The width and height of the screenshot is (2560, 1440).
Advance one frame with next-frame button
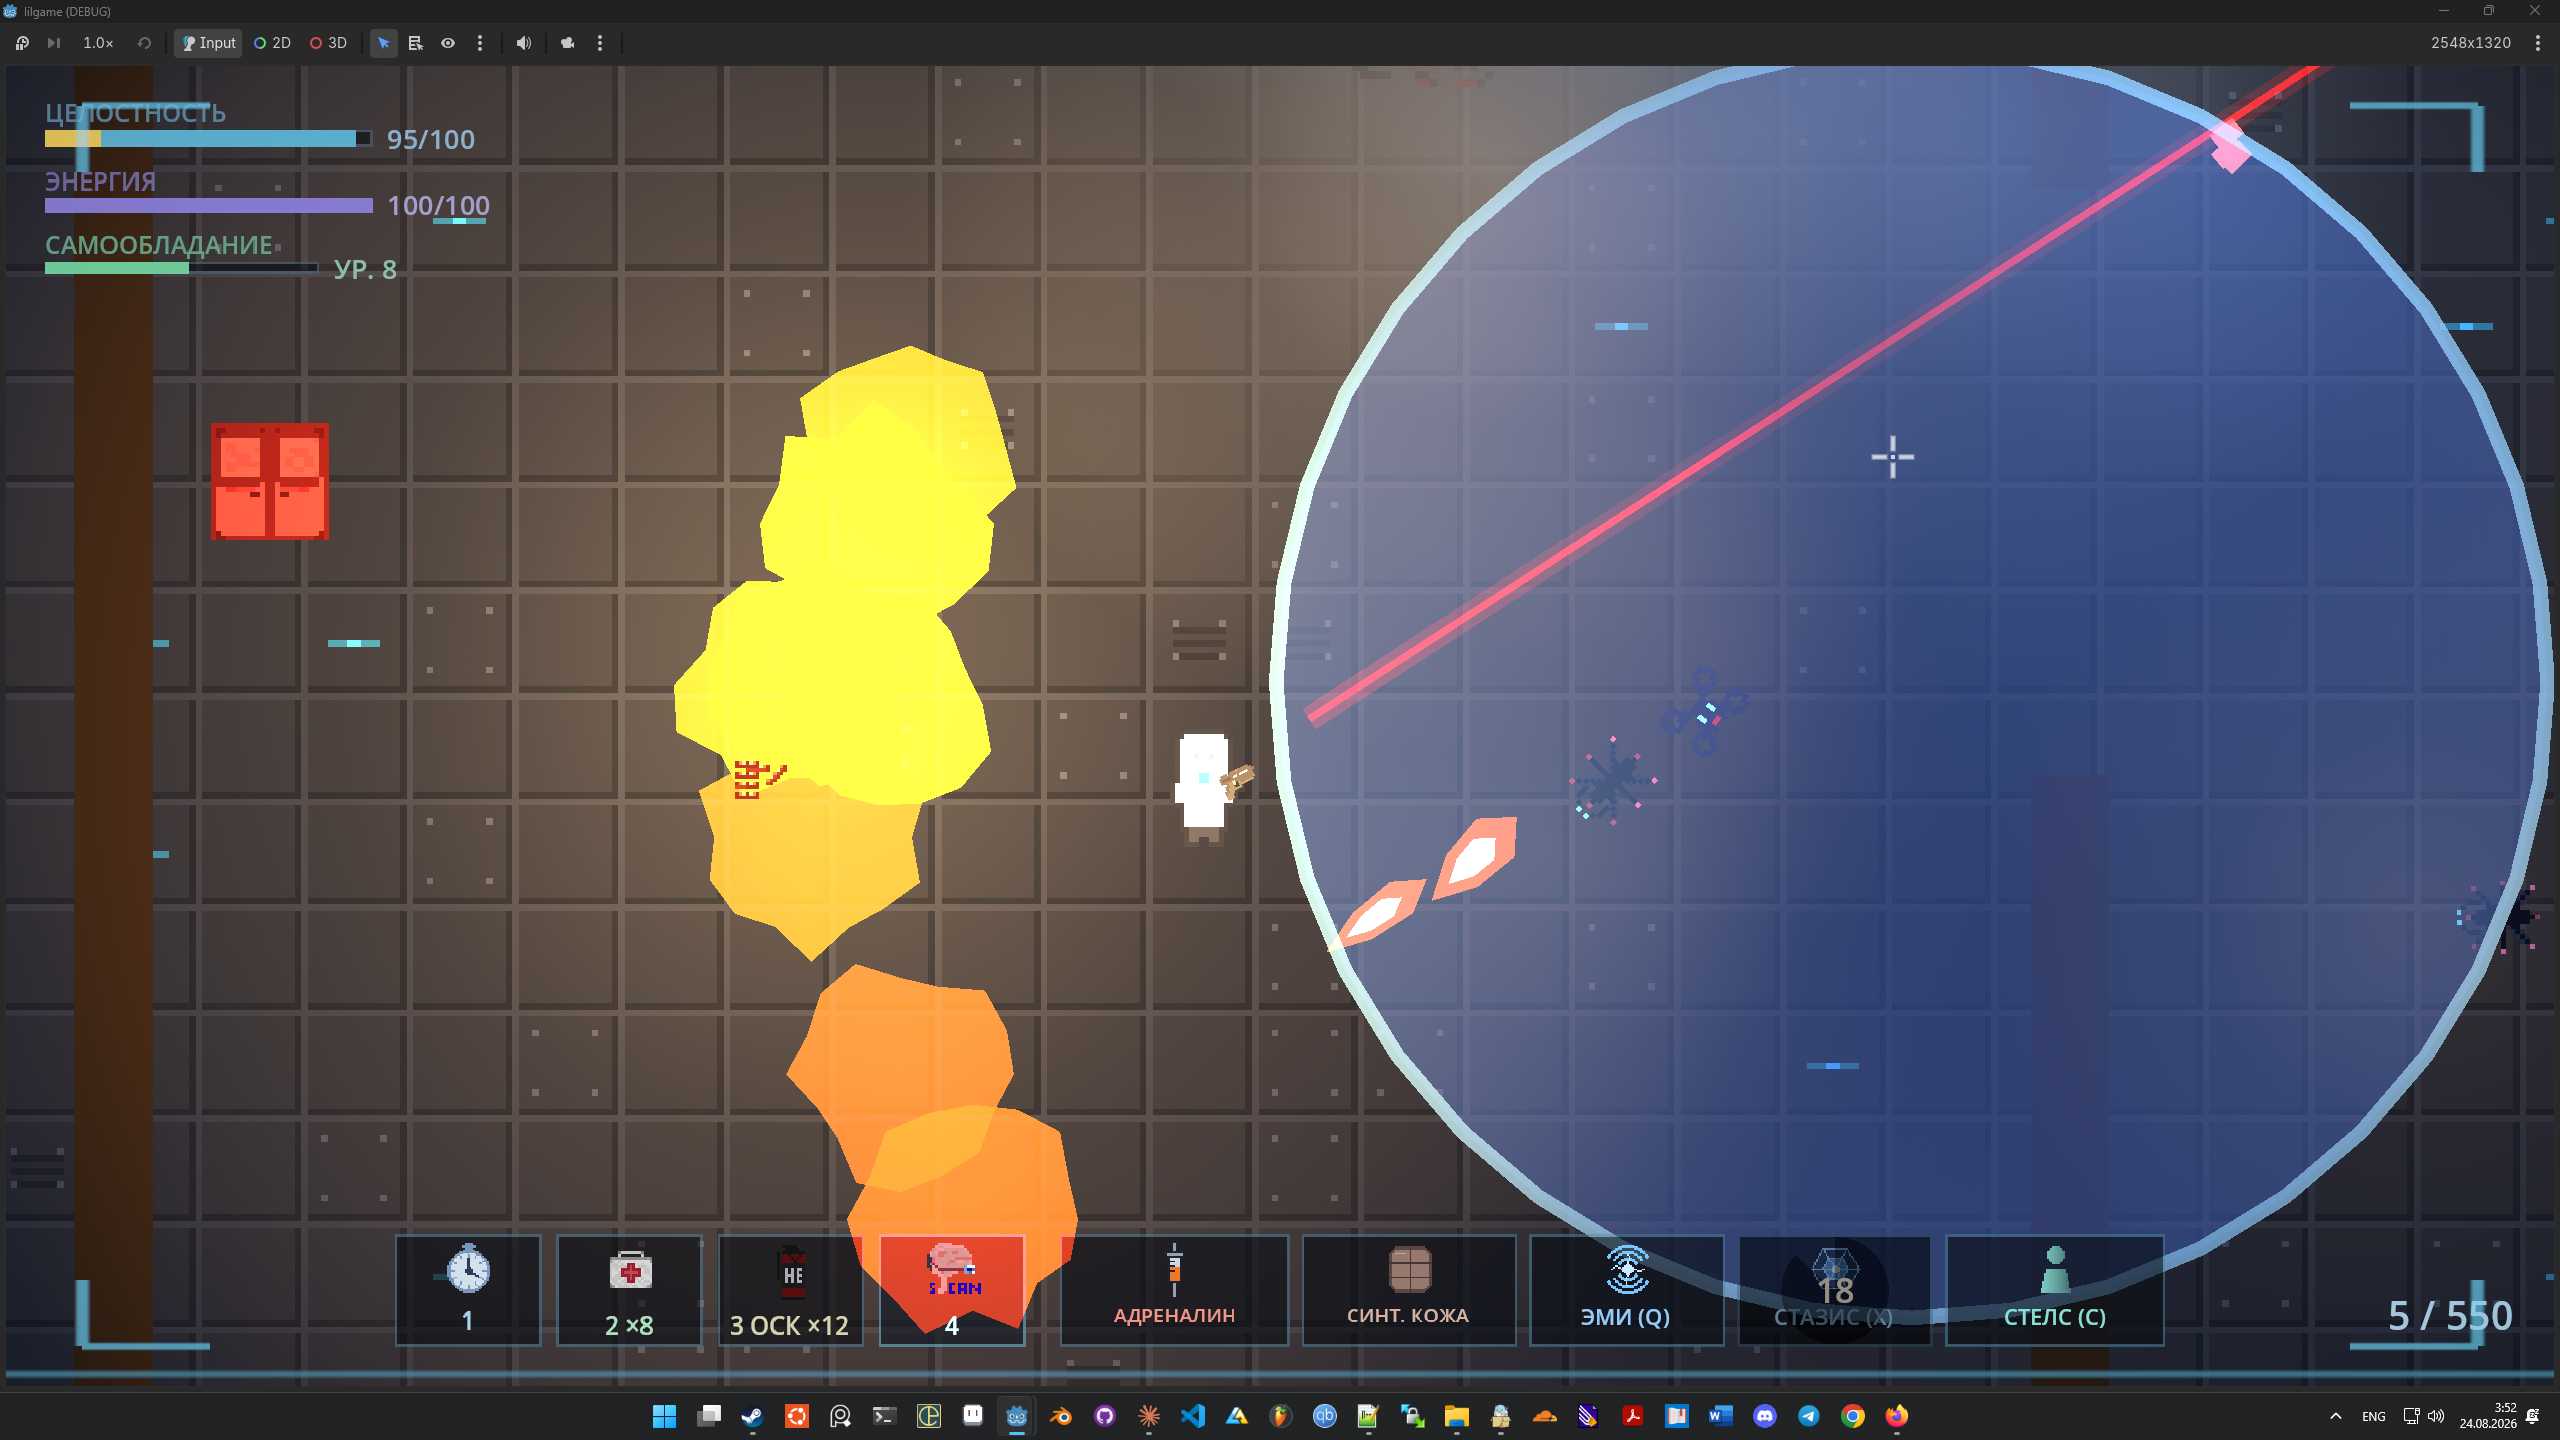click(x=54, y=43)
